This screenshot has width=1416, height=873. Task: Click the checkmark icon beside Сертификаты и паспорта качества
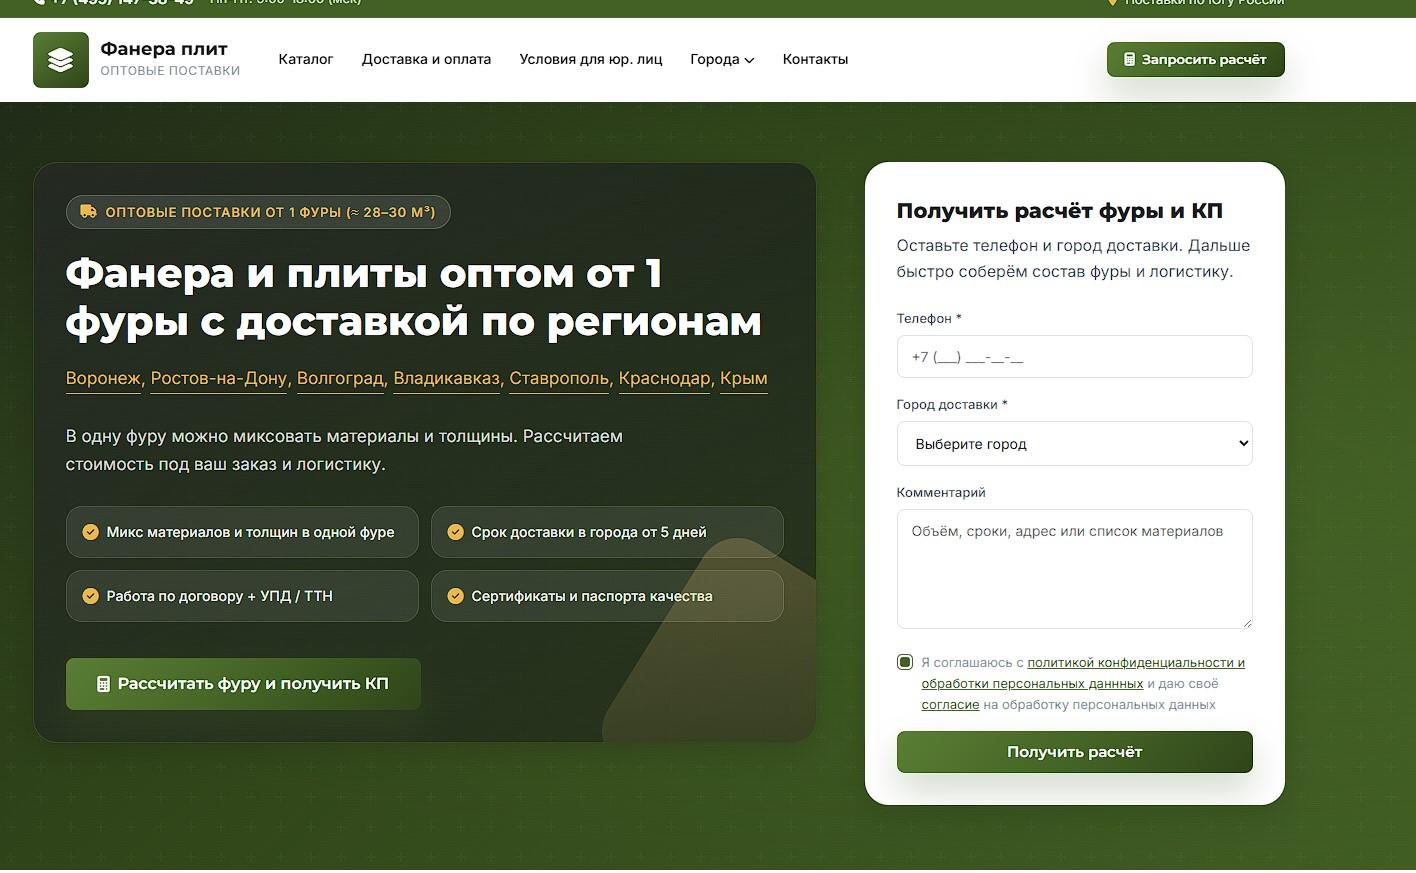pyautogui.click(x=456, y=595)
